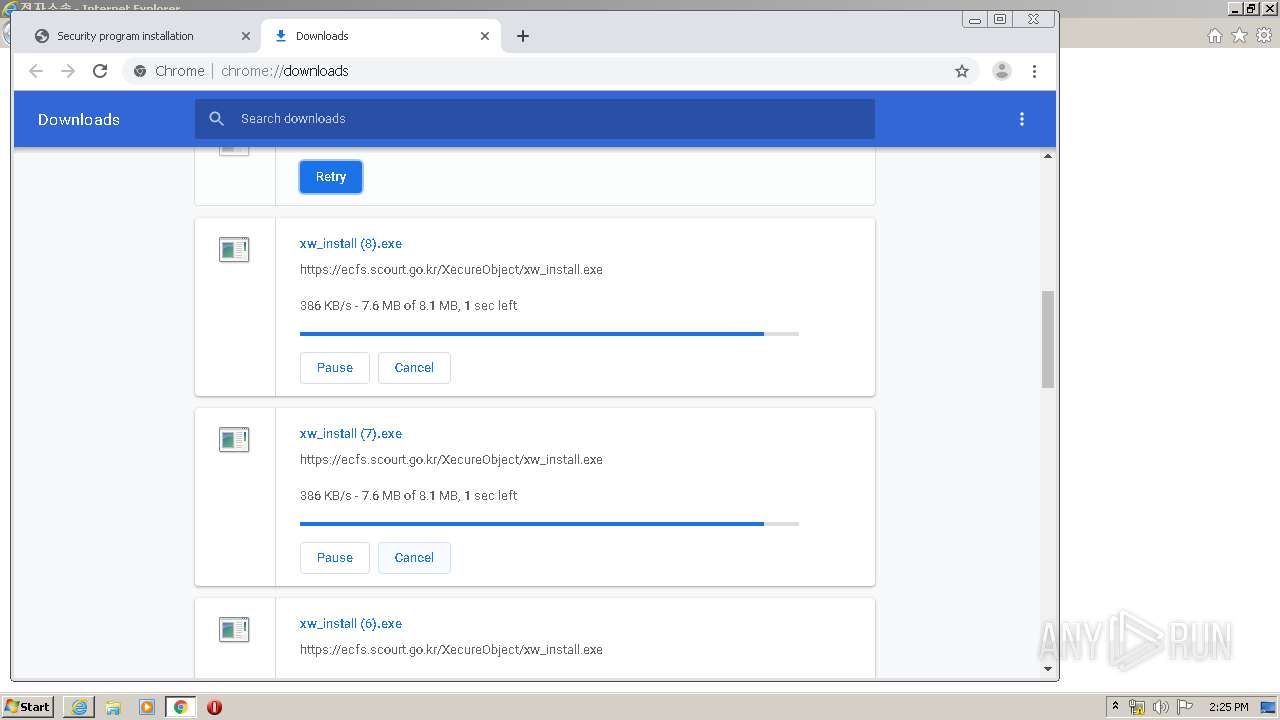The height and width of the screenshot is (720, 1280).
Task: Show hidden system tray icons
Action: coord(1115,707)
